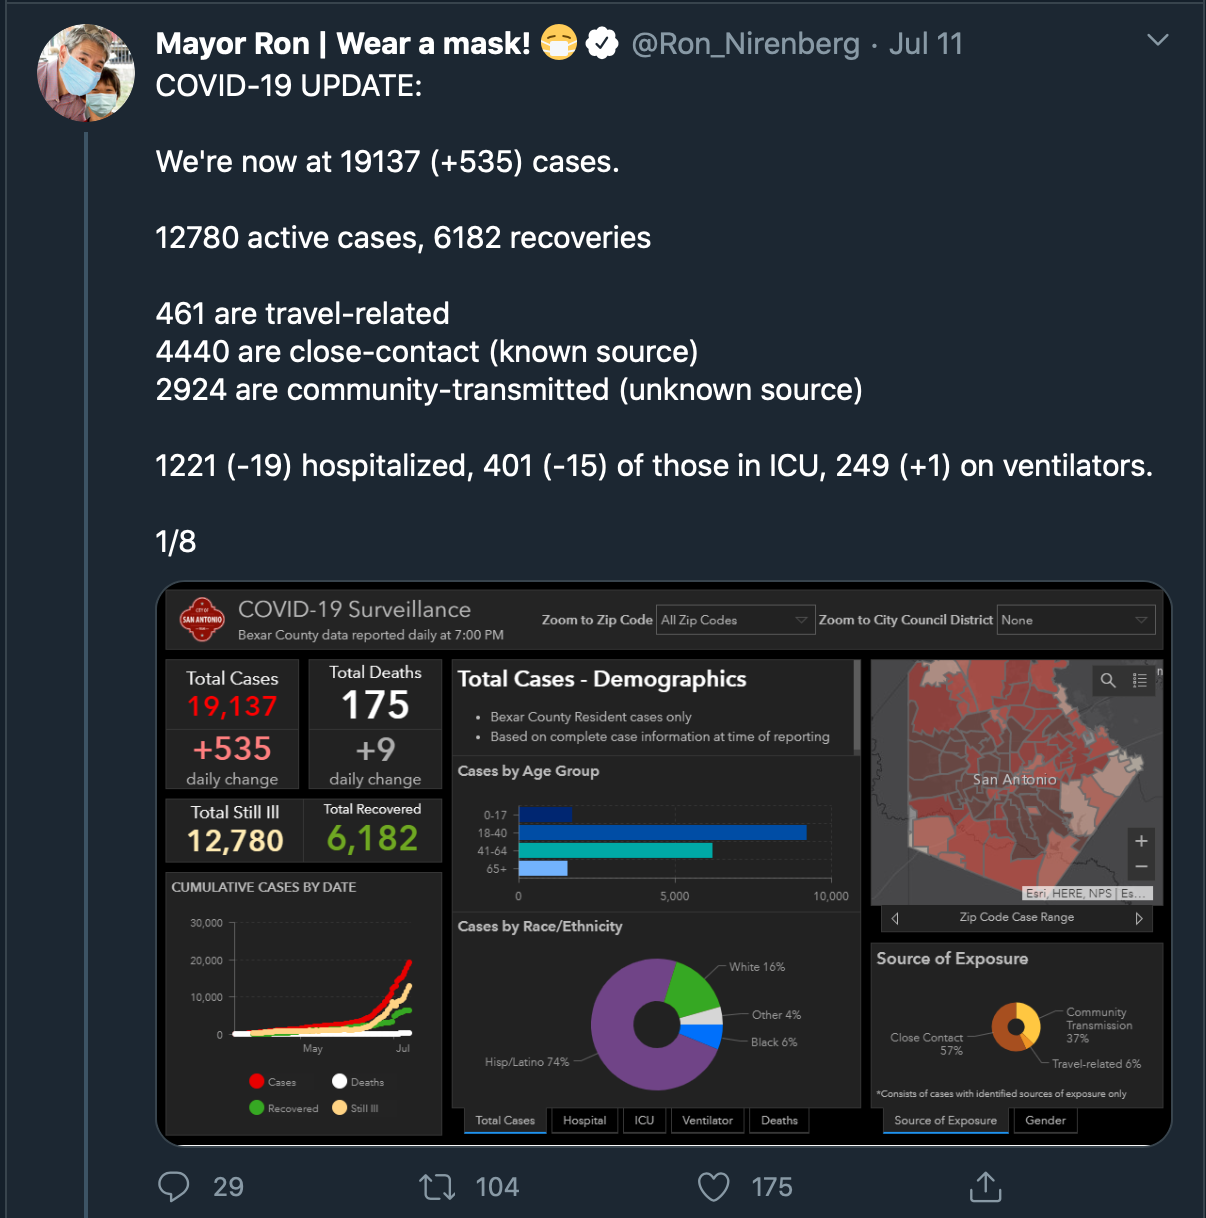
Task: Switch to the Hospital tab
Action: tap(584, 1120)
